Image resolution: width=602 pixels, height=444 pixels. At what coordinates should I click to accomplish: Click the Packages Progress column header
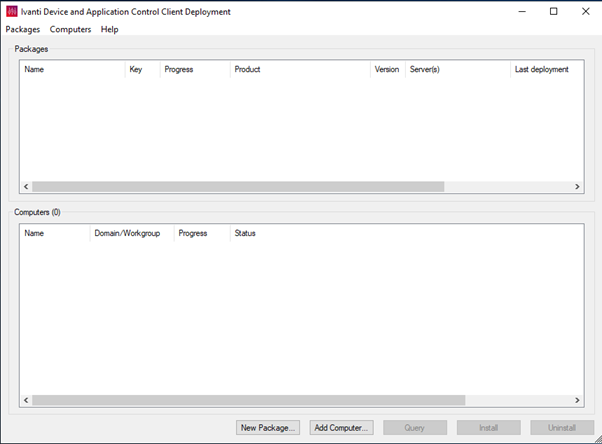point(194,70)
